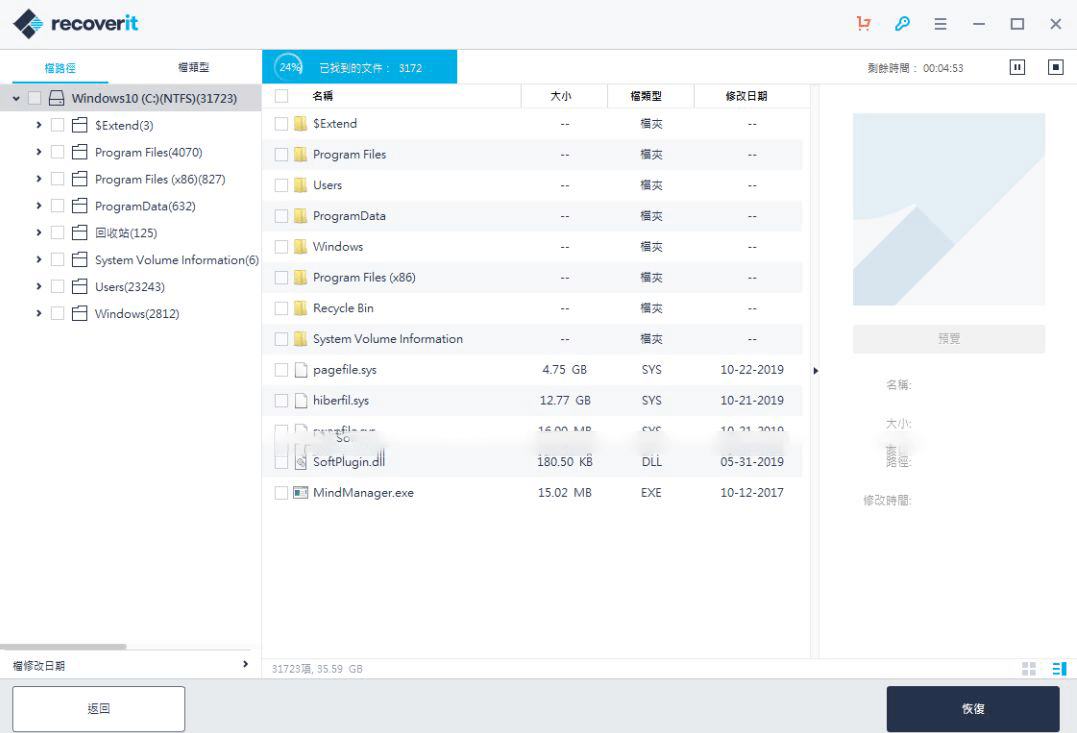Expand the Program Files (x86)(827) node
The image size is (1077, 733).
38,179
